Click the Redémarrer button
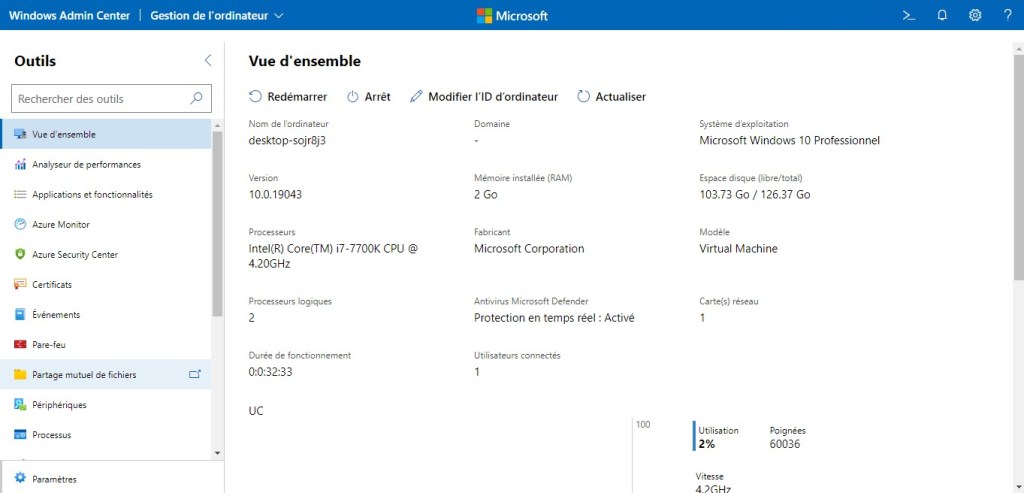 [x=288, y=97]
